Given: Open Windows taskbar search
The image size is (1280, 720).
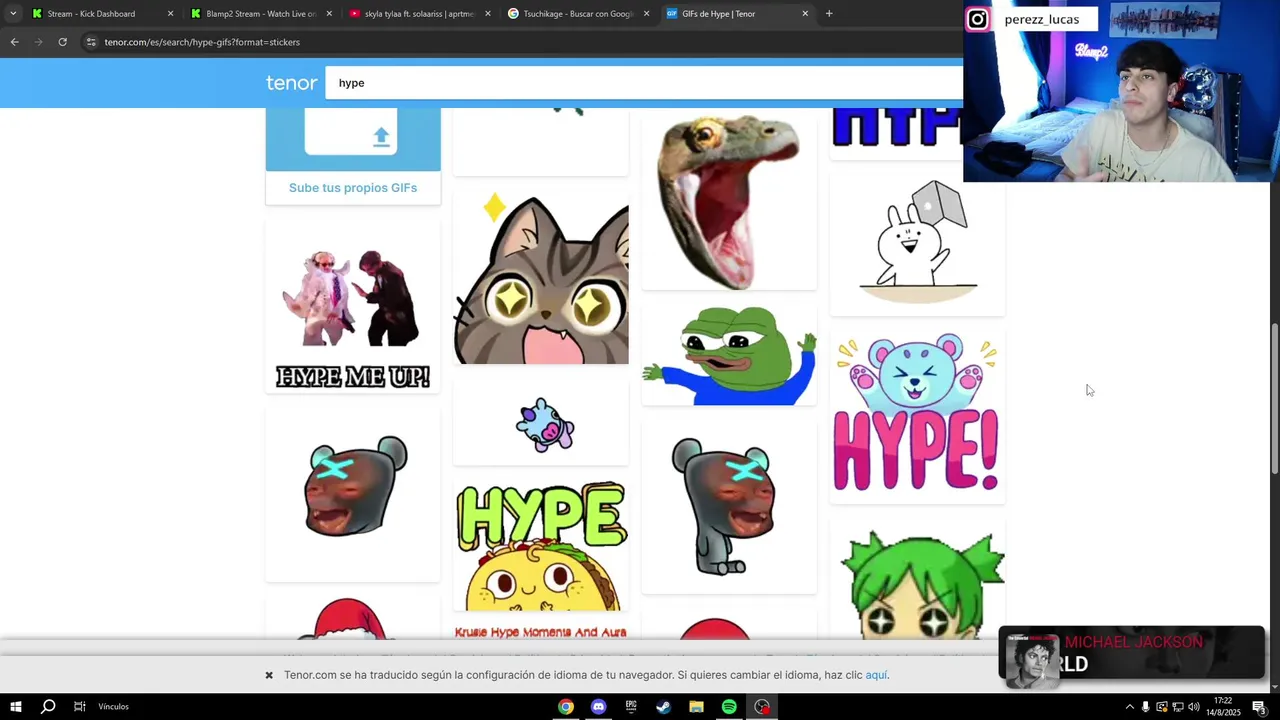Looking at the screenshot, I should coord(47,707).
